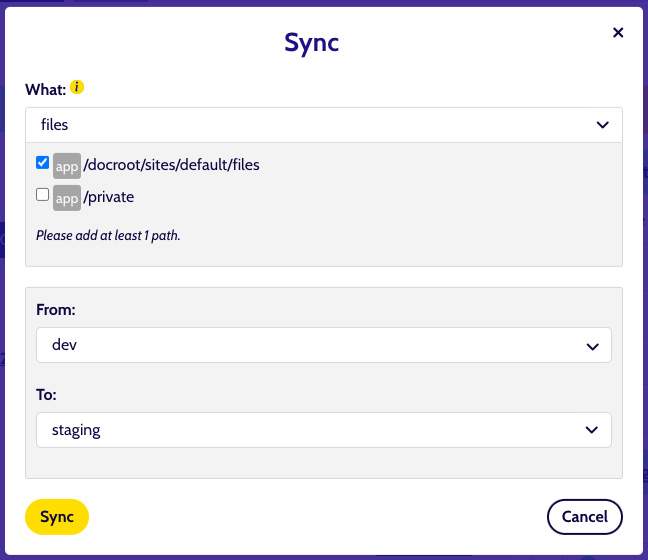
Task: Click the From: label
Action: [x=56, y=310]
